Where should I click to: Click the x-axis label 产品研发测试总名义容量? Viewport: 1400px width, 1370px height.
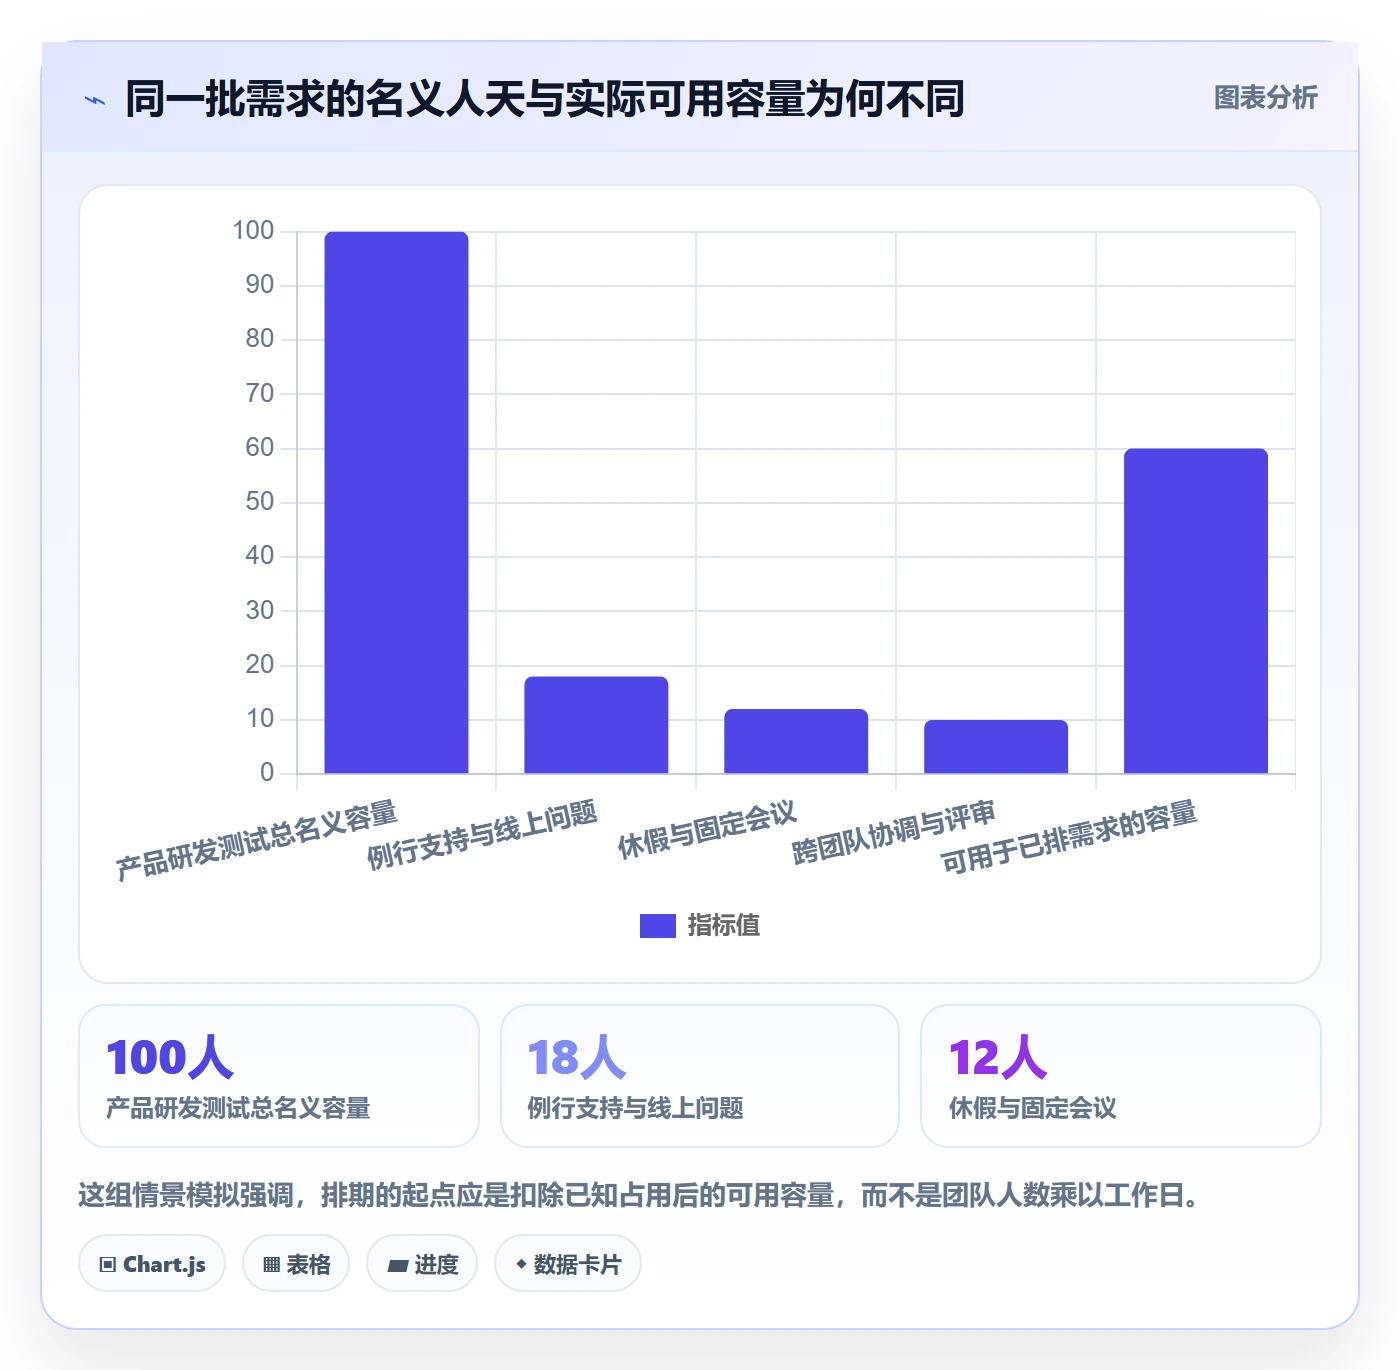[x=257, y=840]
